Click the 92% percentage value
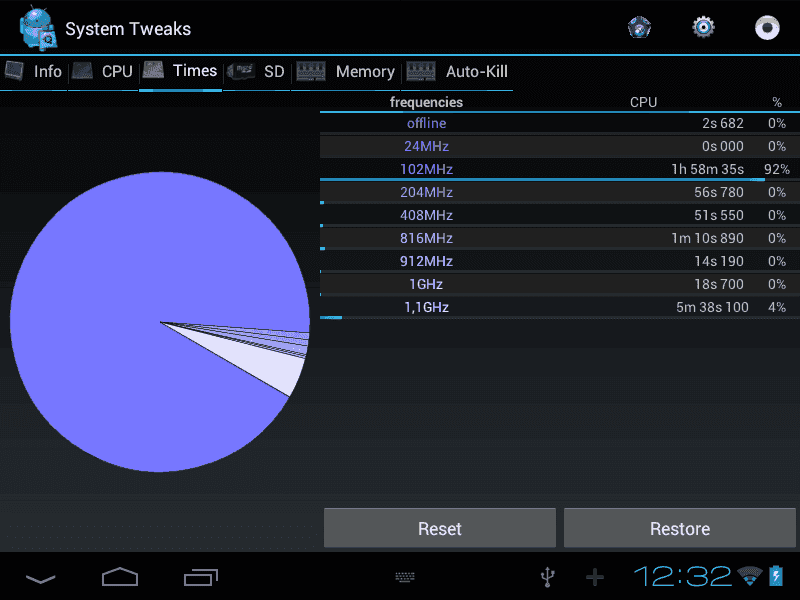The width and height of the screenshot is (800, 600). (x=777, y=169)
